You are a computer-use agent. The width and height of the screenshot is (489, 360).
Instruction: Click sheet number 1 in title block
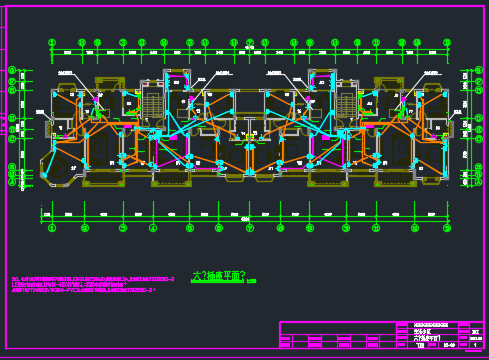(475, 345)
